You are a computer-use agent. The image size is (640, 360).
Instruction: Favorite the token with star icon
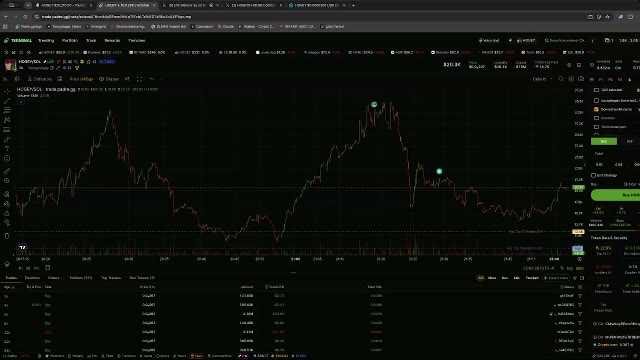[89, 62]
